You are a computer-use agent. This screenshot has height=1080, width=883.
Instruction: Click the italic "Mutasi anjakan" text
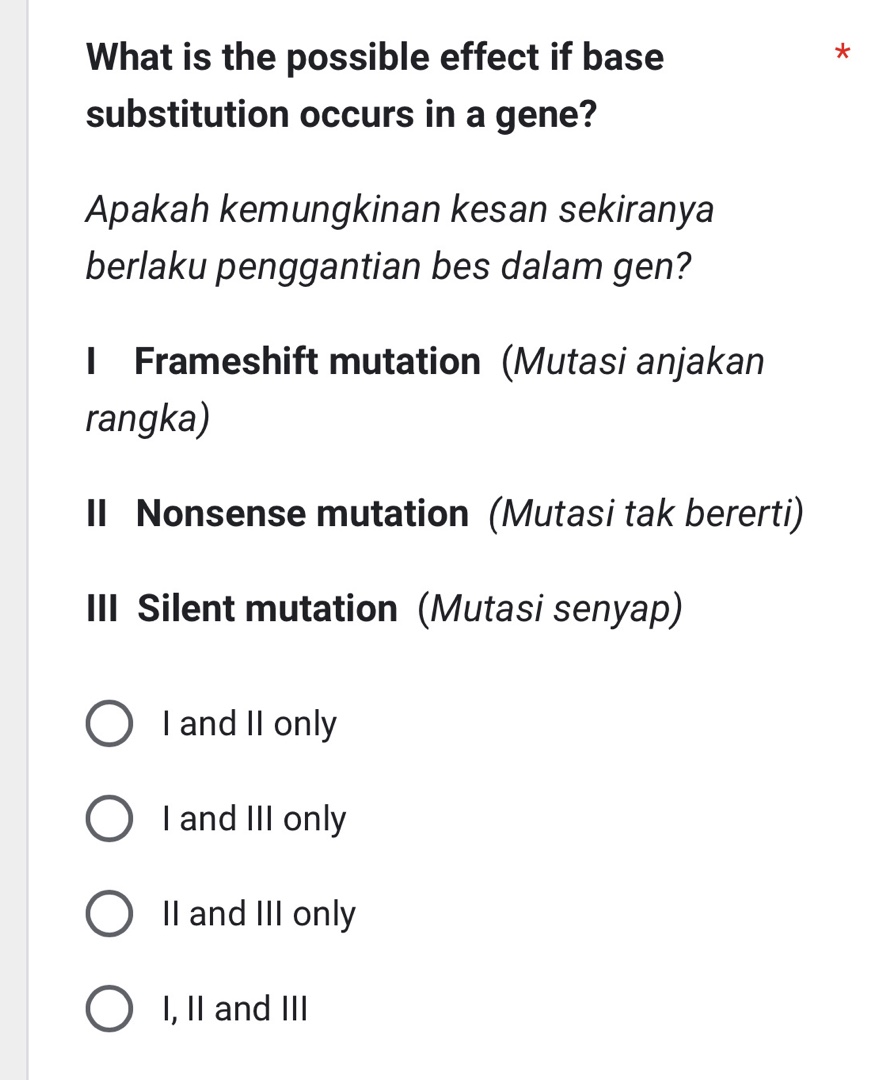638,362
